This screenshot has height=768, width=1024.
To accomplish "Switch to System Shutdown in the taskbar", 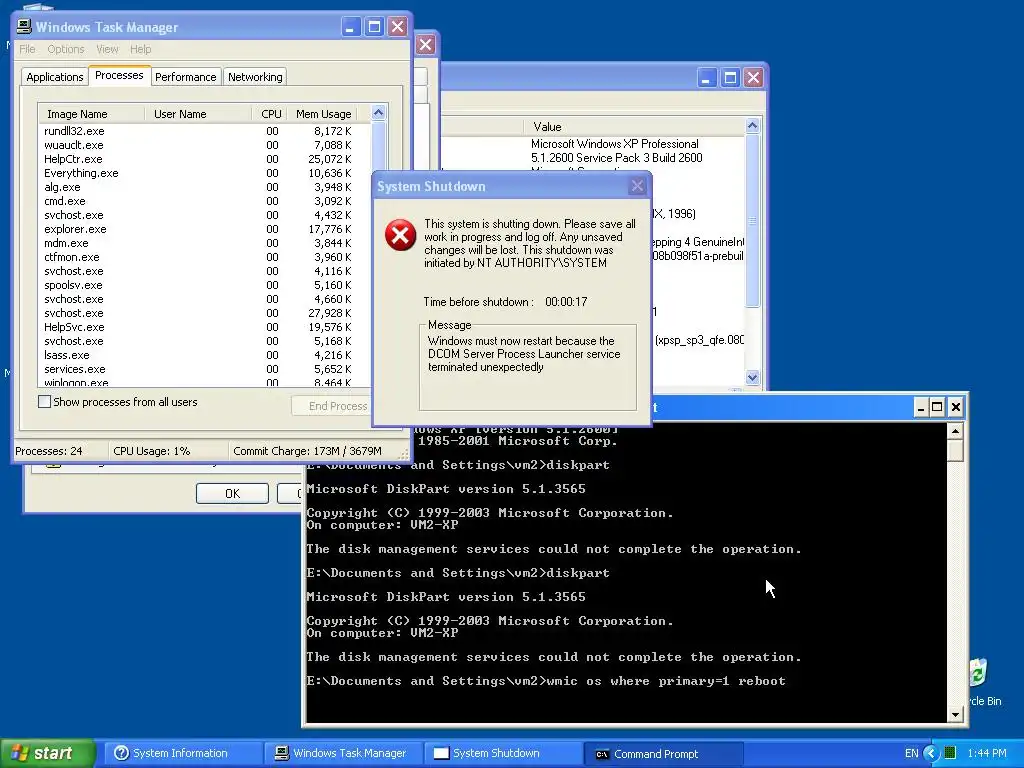I will (x=502, y=753).
